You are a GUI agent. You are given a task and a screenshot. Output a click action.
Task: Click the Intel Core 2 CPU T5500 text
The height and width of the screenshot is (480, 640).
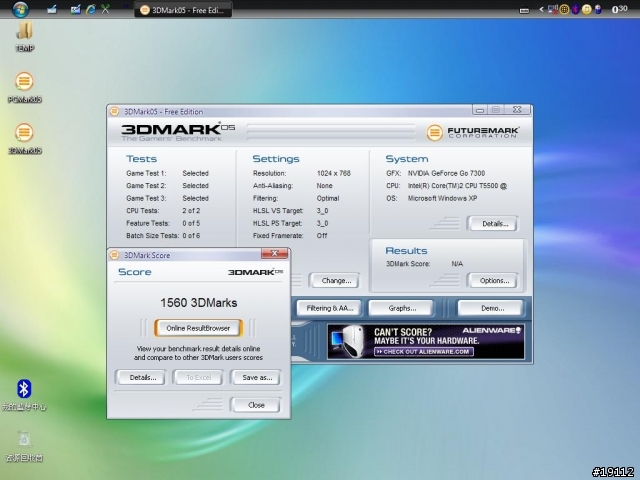click(457, 186)
